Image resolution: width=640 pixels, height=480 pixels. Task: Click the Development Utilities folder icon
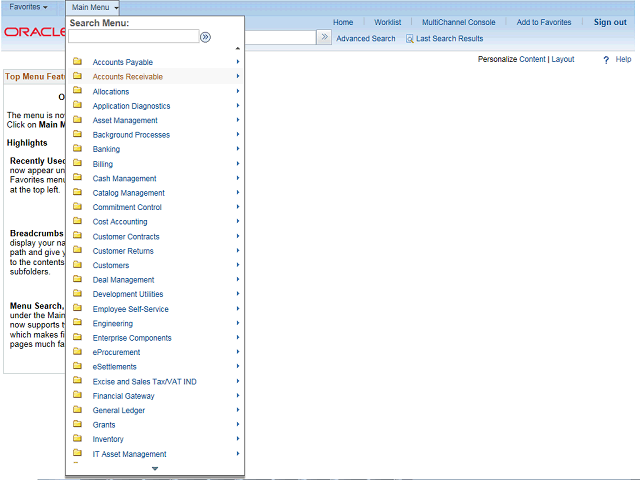click(x=77, y=293)
